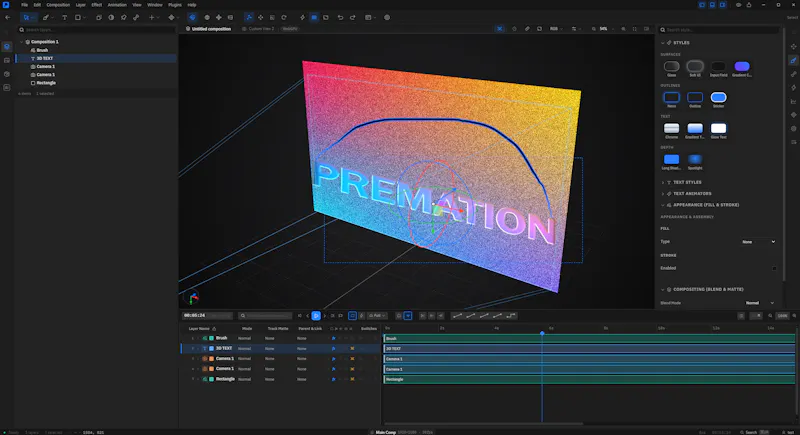Expand the TEXT ANIMATORS section
This screenshot has height=435, width=800.
(x=663, y=194)
